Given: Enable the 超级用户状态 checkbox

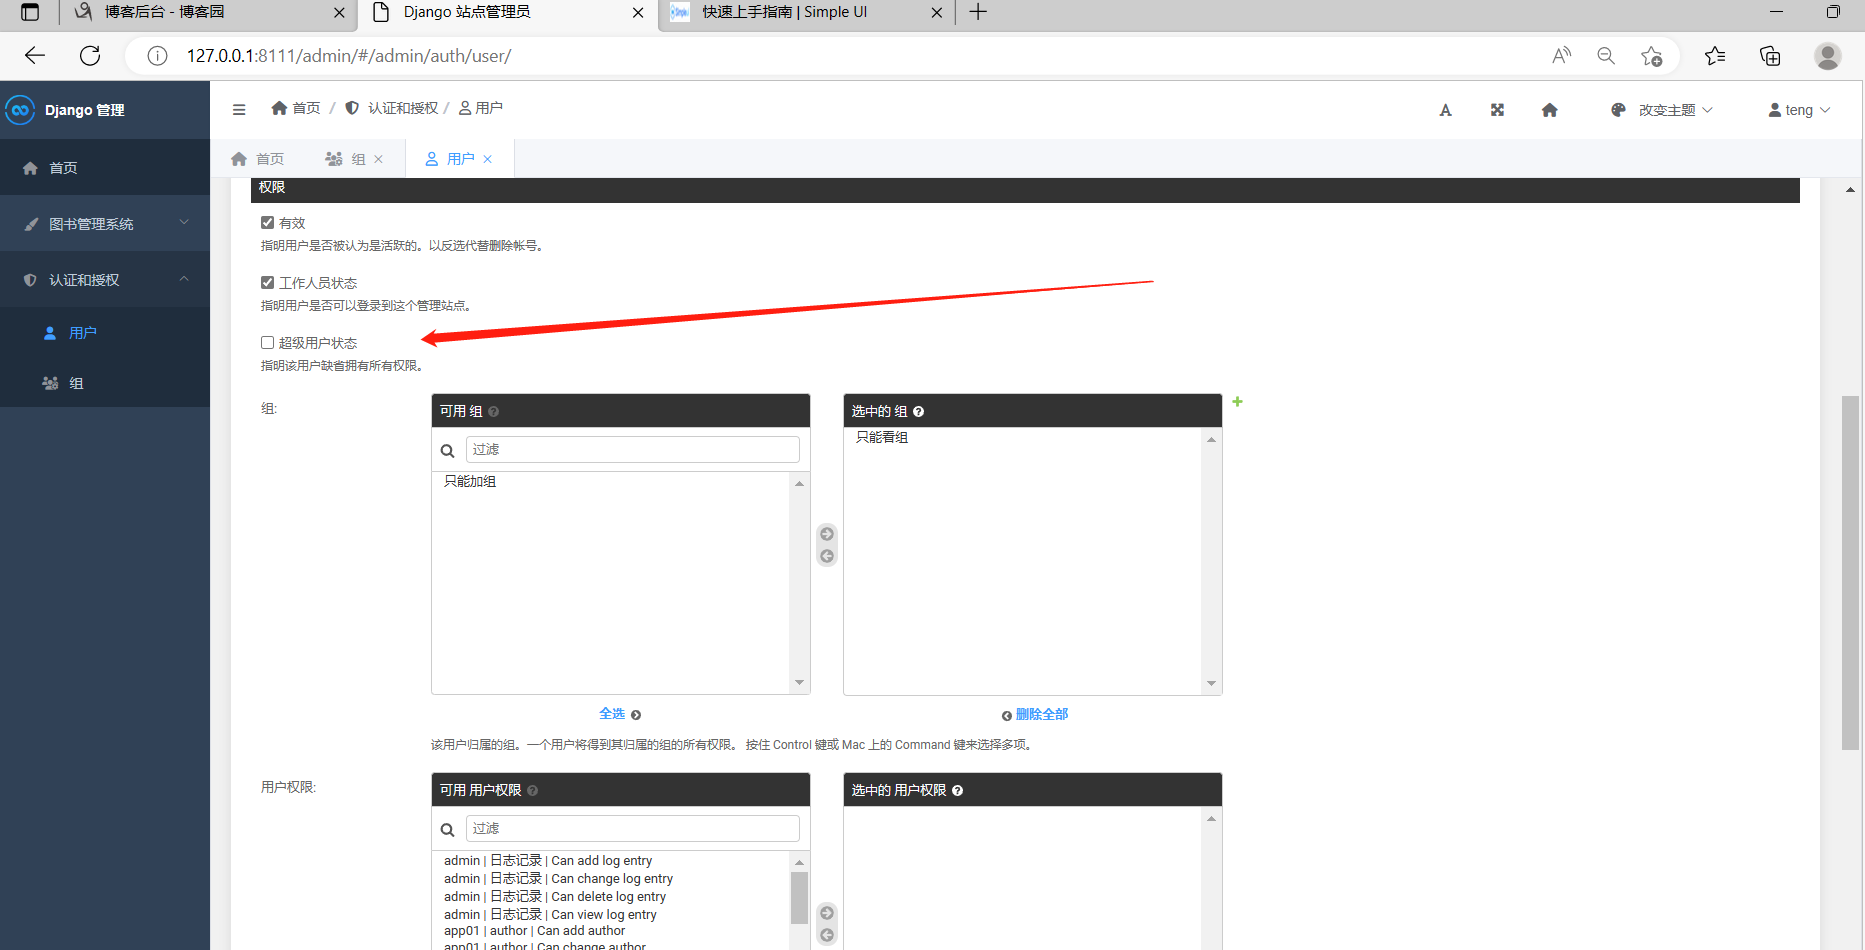Looking at the screenshot, I should [x=267, y=343].
